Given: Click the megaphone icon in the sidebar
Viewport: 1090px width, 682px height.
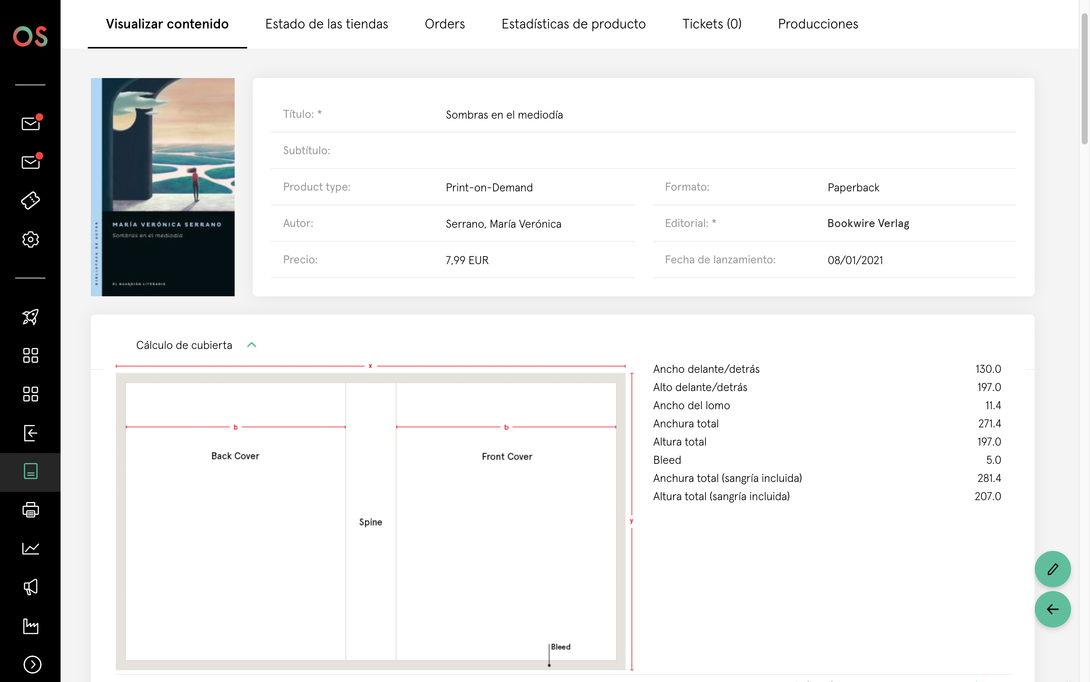Looking at the screenshot, I should click(30, 587).
